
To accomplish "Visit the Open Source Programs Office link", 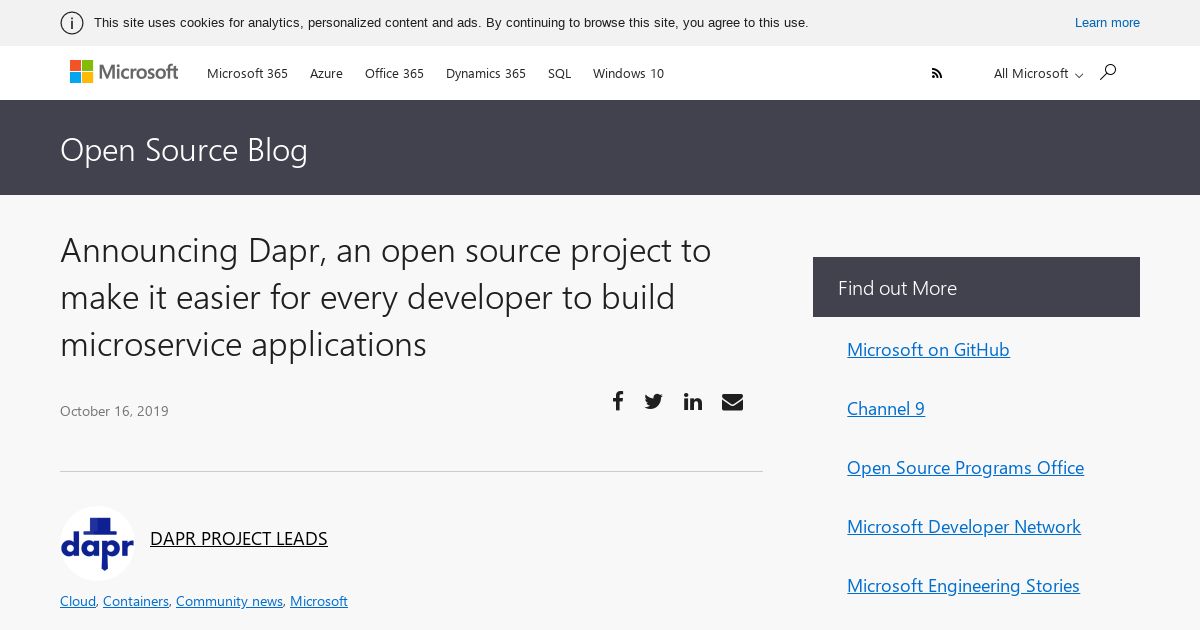I will tap(965, 467).
